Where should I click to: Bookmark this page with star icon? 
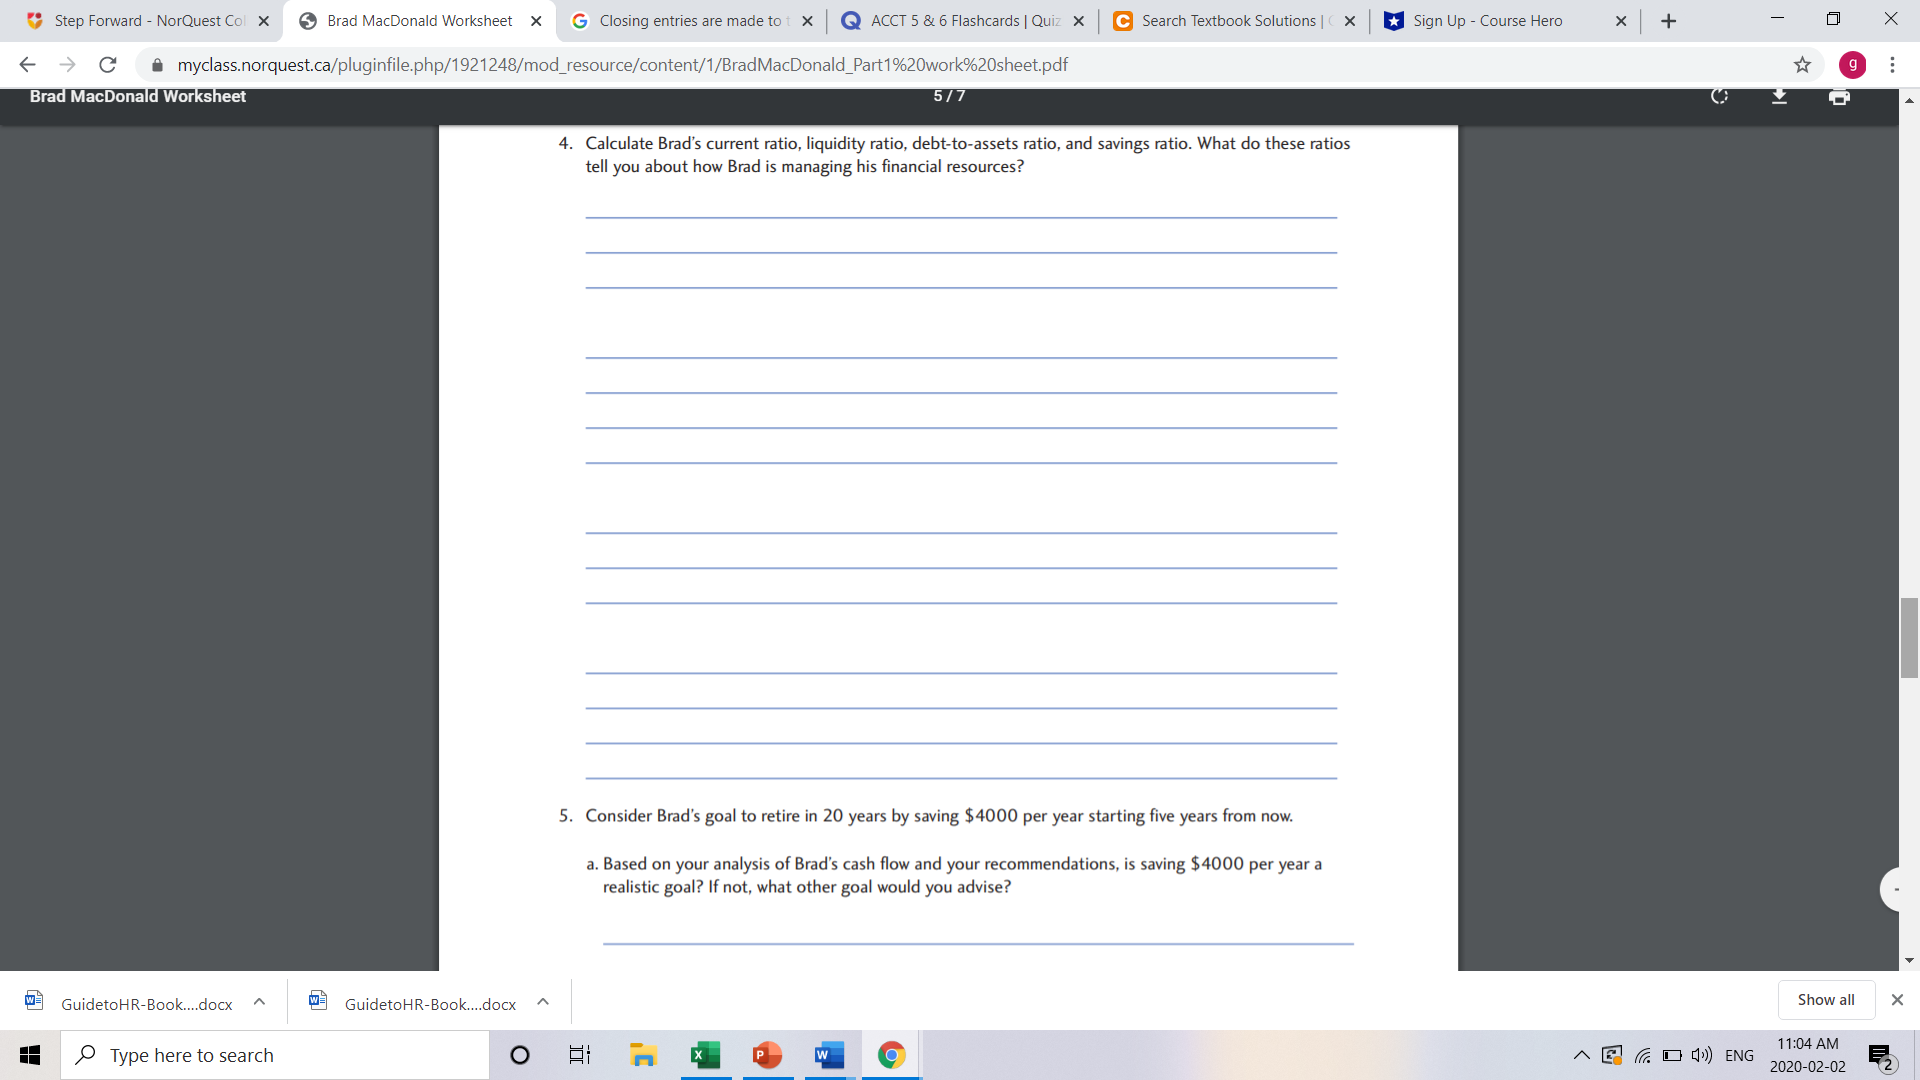tap(1802, 65)
